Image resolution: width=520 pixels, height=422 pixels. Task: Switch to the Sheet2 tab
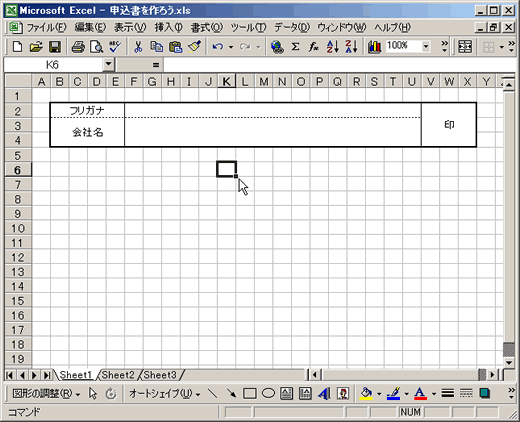[x=118, y=375]
